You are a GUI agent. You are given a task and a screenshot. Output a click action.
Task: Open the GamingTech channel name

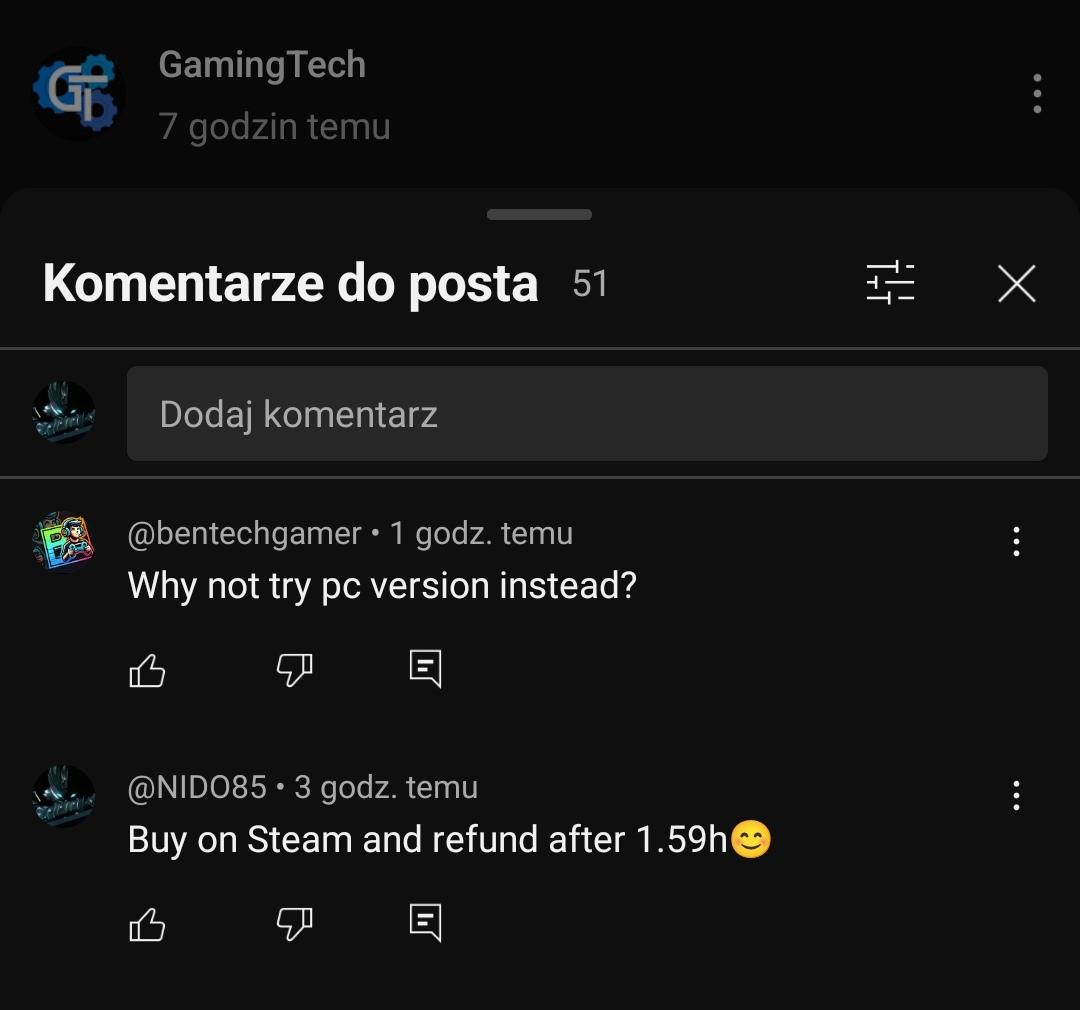click(x=262, y=65)
